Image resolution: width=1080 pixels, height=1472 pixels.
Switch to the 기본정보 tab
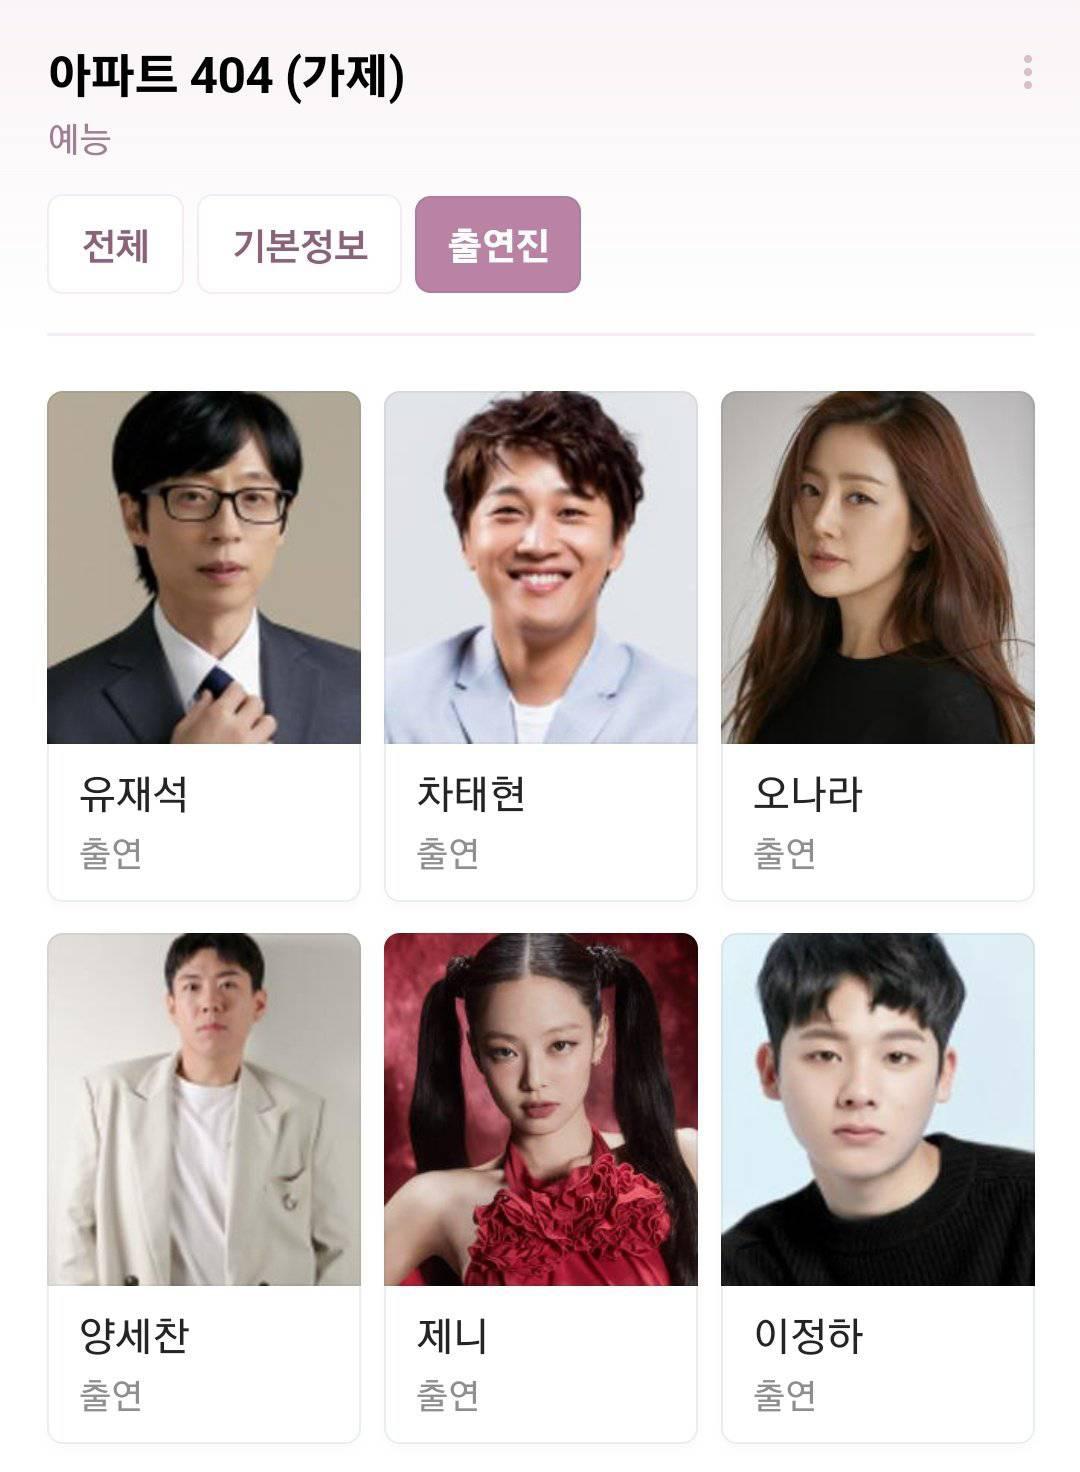point(299,245)
